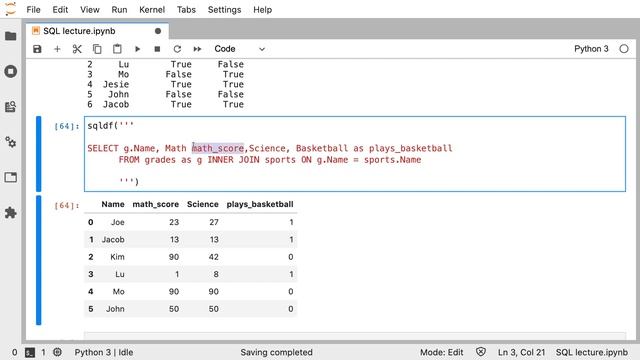
Task: Open the Property Inspector gears icon
Action: tap(11, 142)
